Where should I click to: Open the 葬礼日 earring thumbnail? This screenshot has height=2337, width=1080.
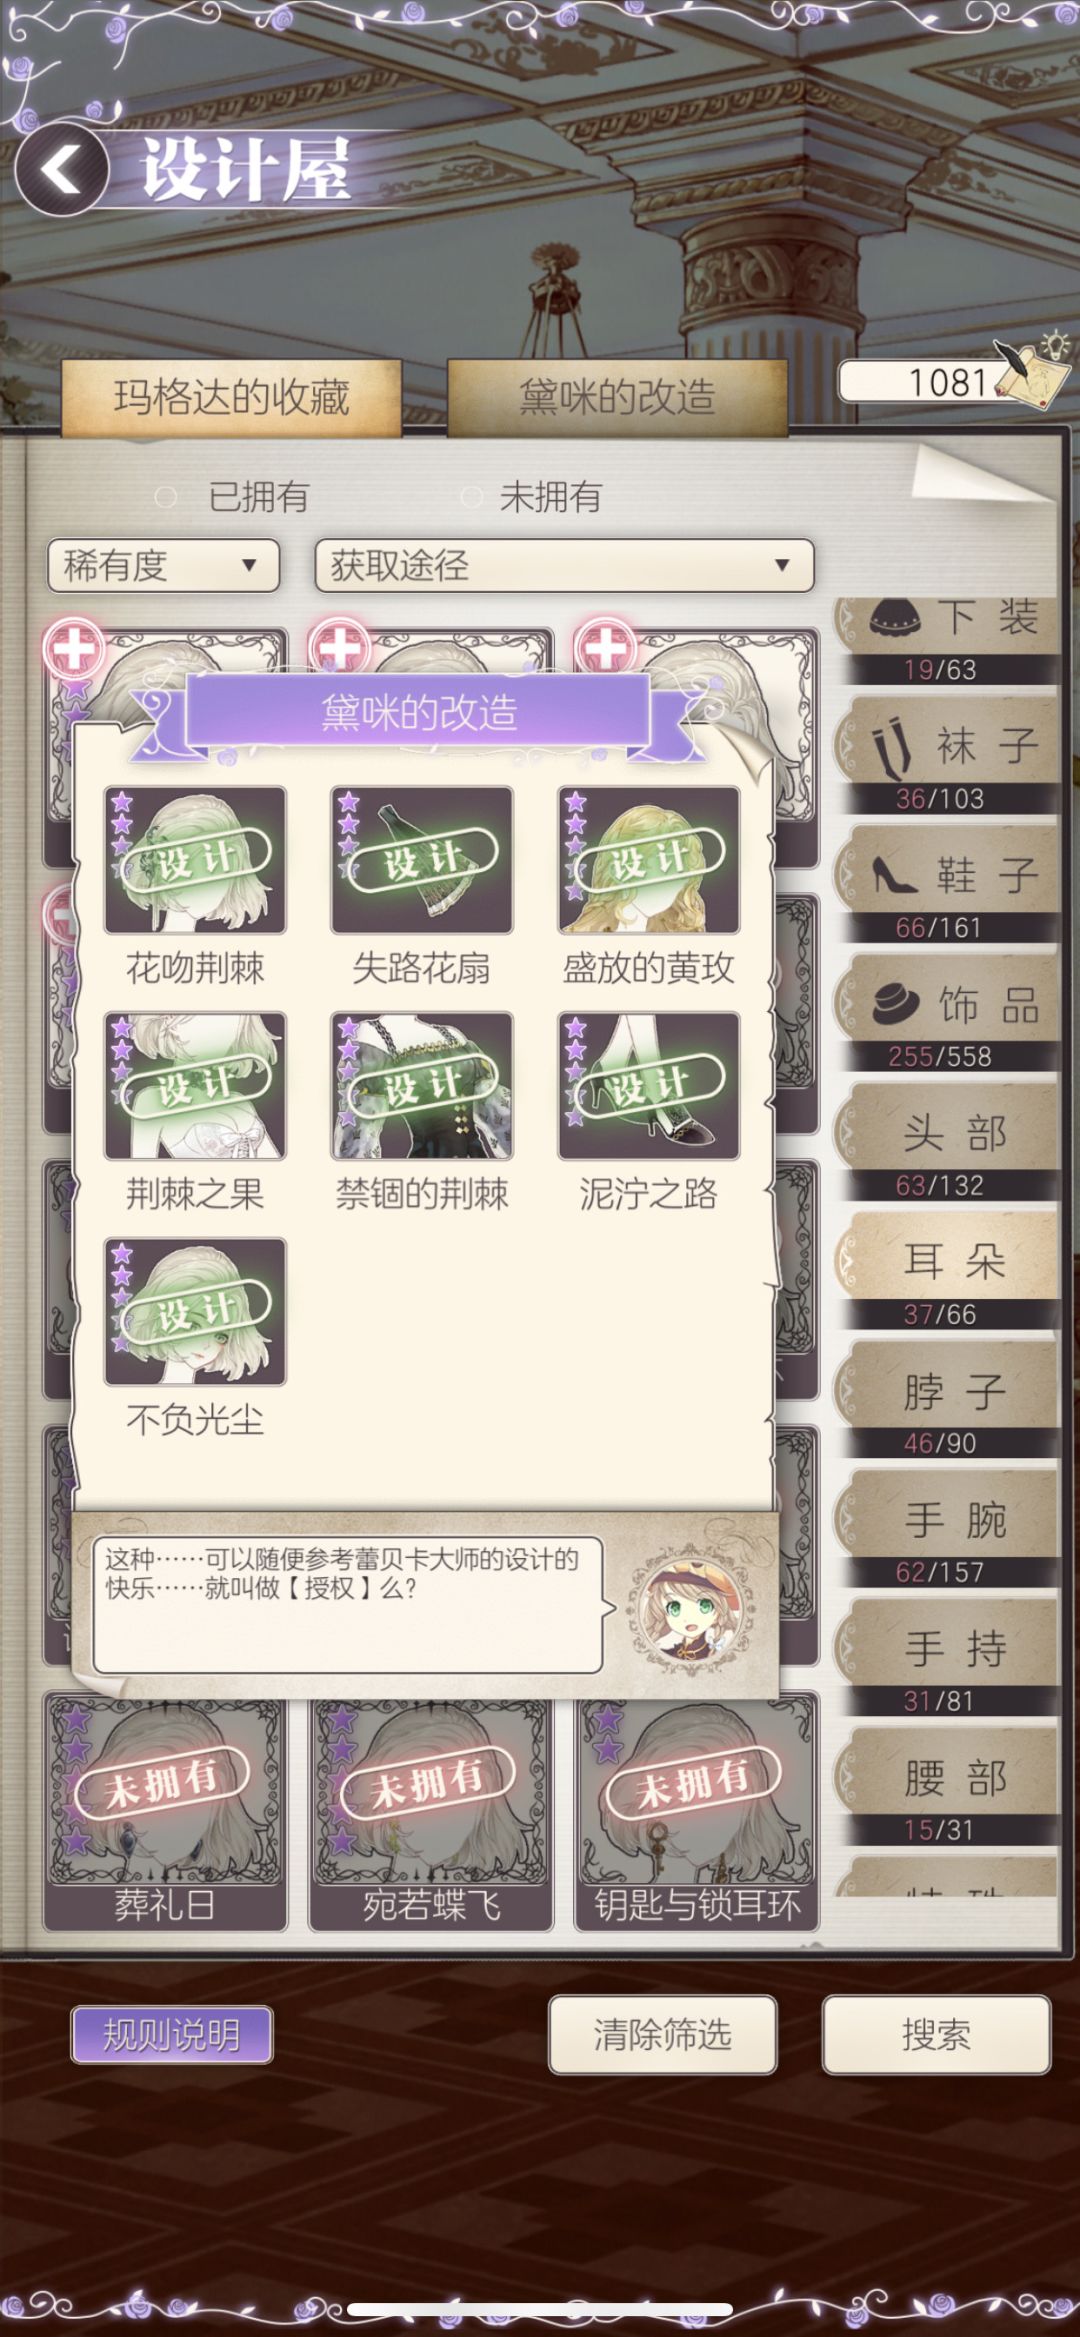165,1810
